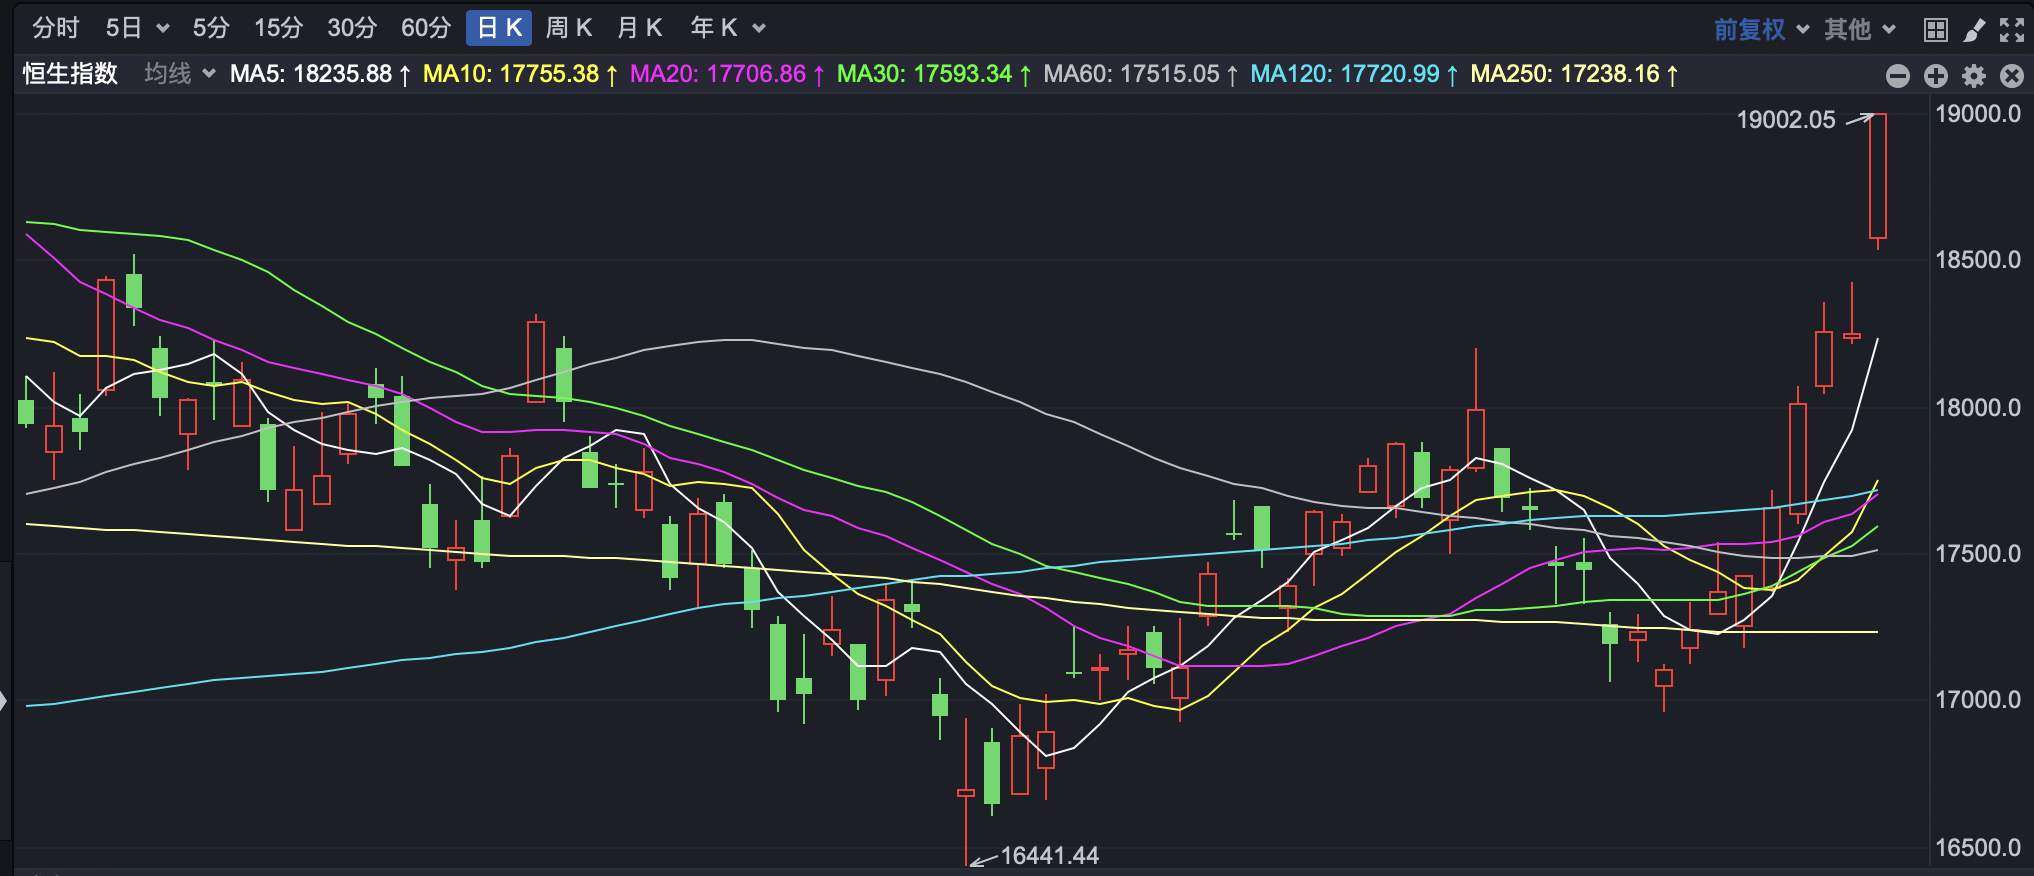2034x876 pixels.
Task: Open indicator settings gear
Action: point(1974,75)
